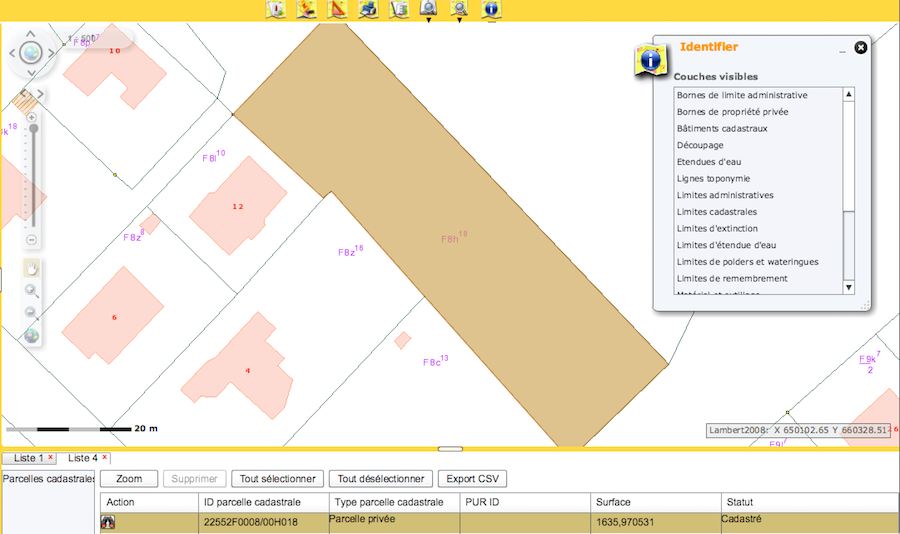Select the pushpin annotation tool
Screen dimensions: 900x534
pos(307,9)
